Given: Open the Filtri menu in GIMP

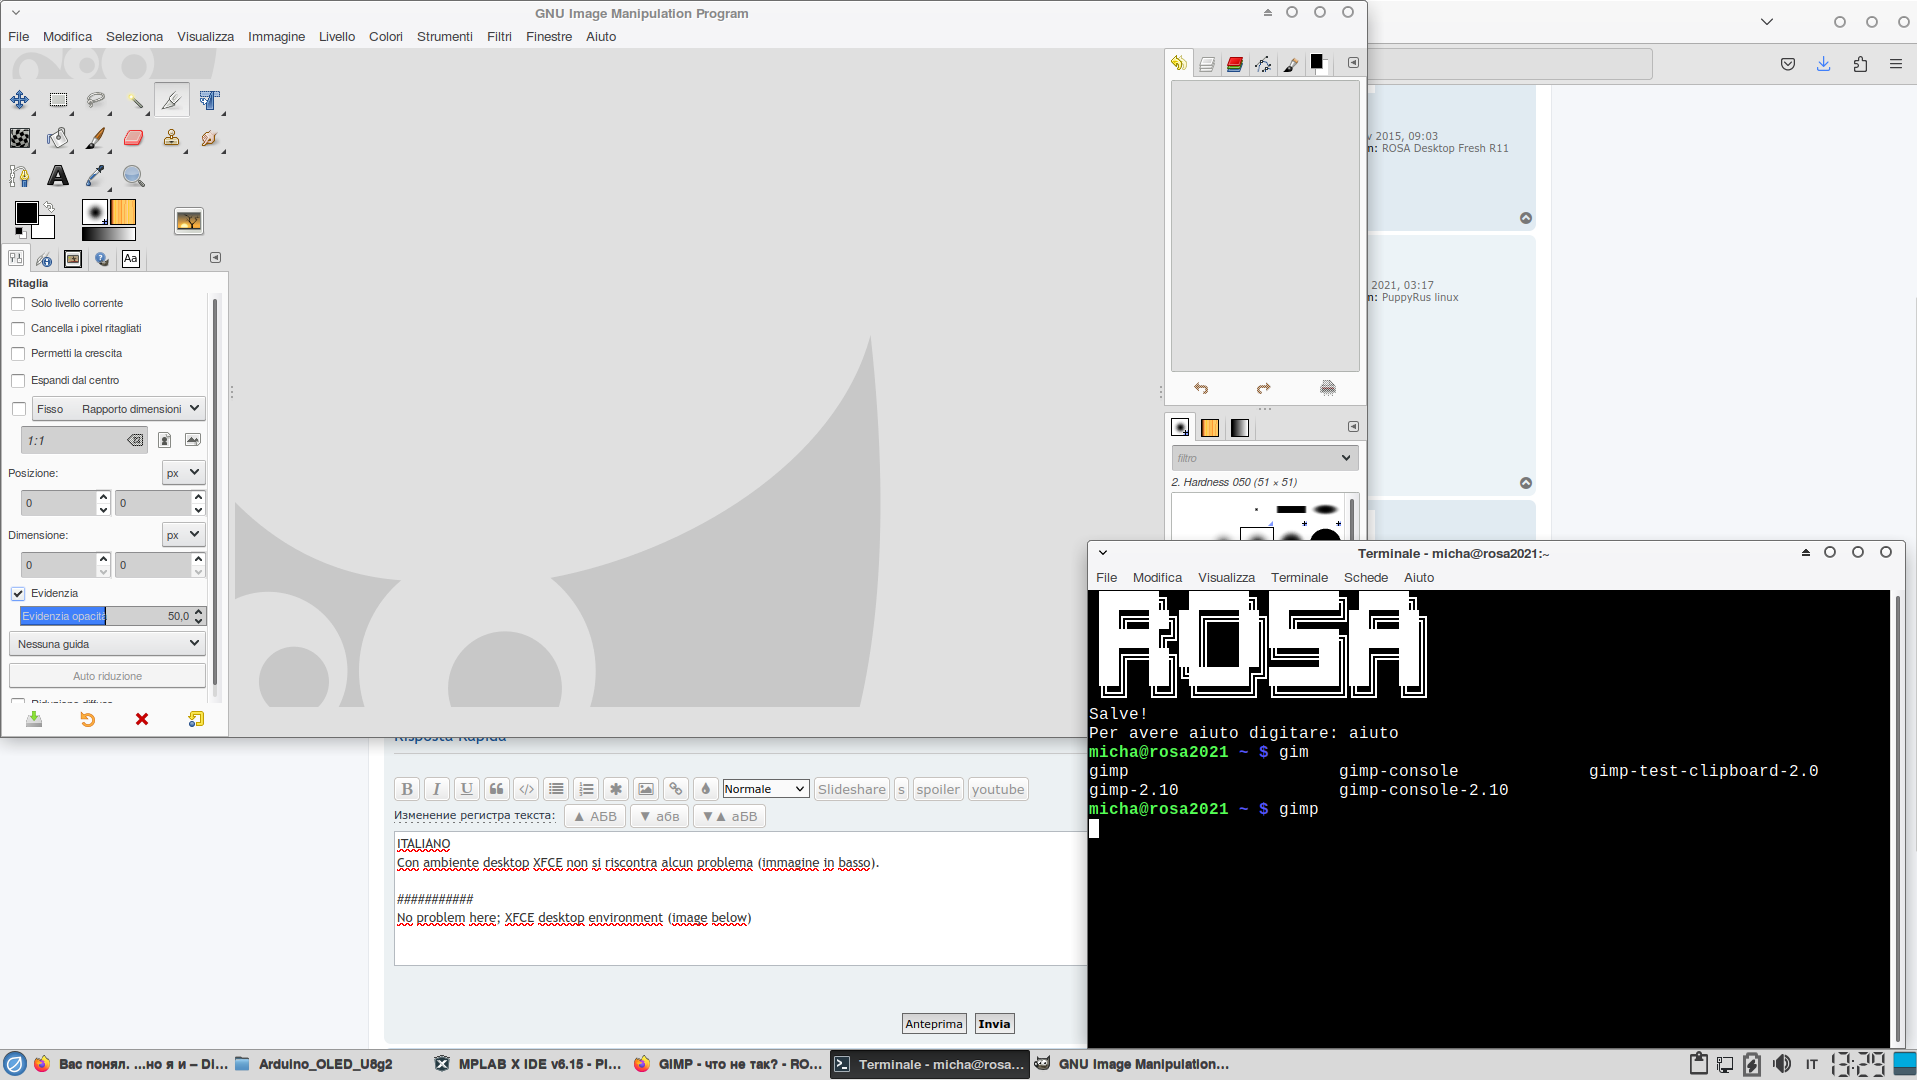Looking at the screenshot, I should click(x=499, y=37).
